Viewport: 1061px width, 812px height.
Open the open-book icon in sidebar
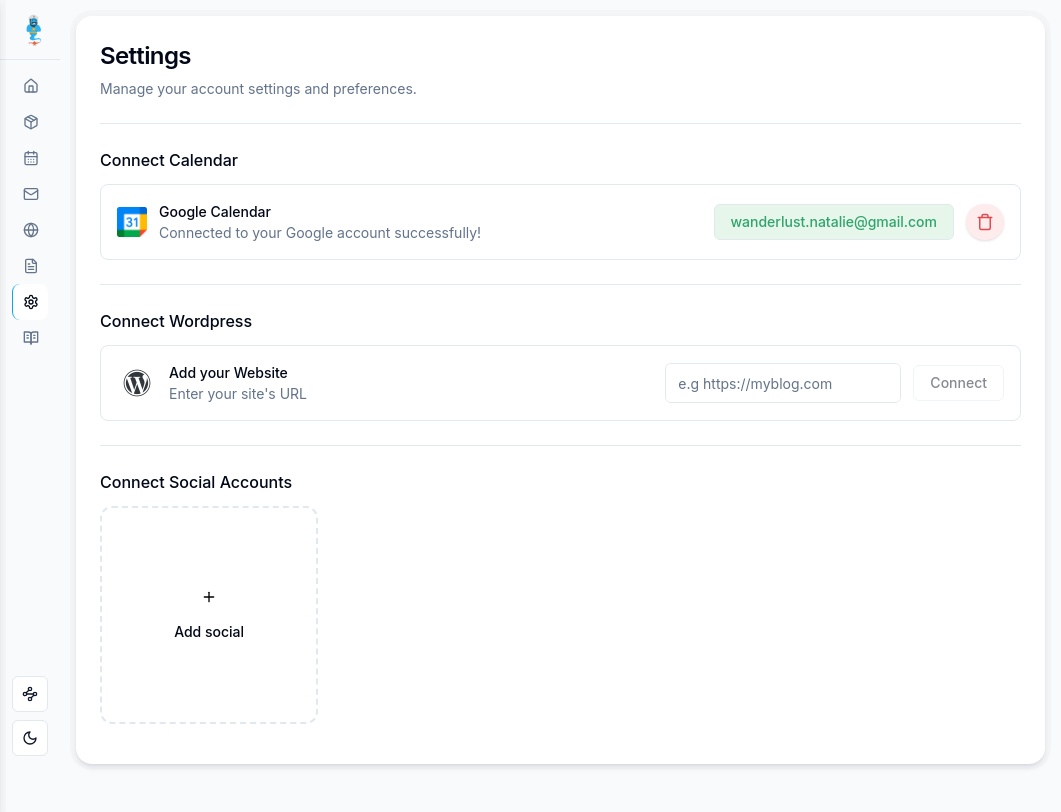(31, 338)
